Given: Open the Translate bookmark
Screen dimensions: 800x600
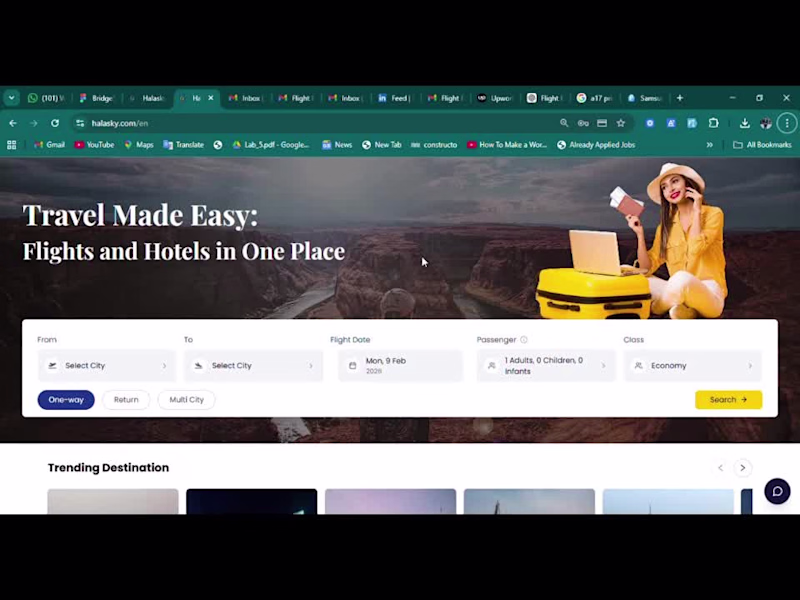Looking at the screenshot, I should (x=184, y=145).
